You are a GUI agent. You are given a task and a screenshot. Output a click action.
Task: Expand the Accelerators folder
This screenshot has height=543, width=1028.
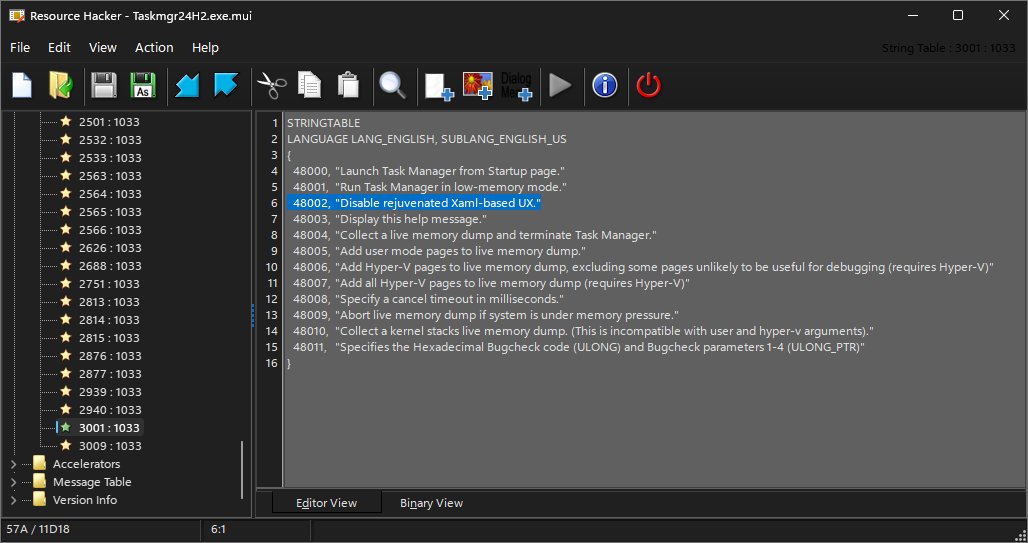(x=13, y=464)
